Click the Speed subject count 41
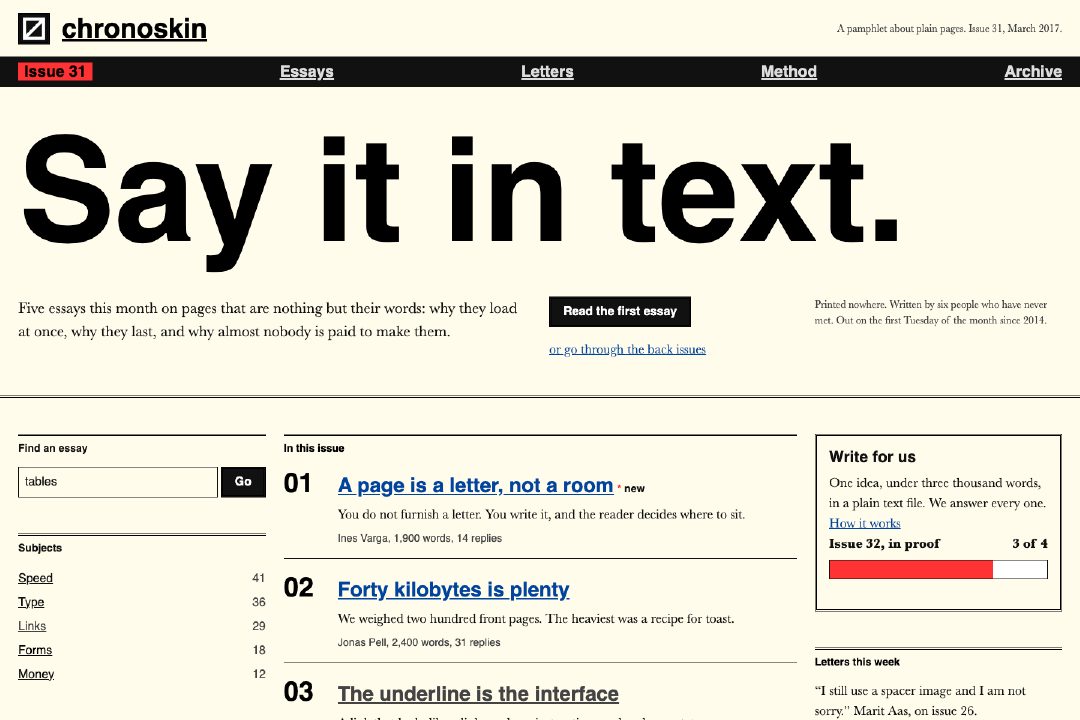The width and height of the screenshot is (1080, 720). click(258, 578)
